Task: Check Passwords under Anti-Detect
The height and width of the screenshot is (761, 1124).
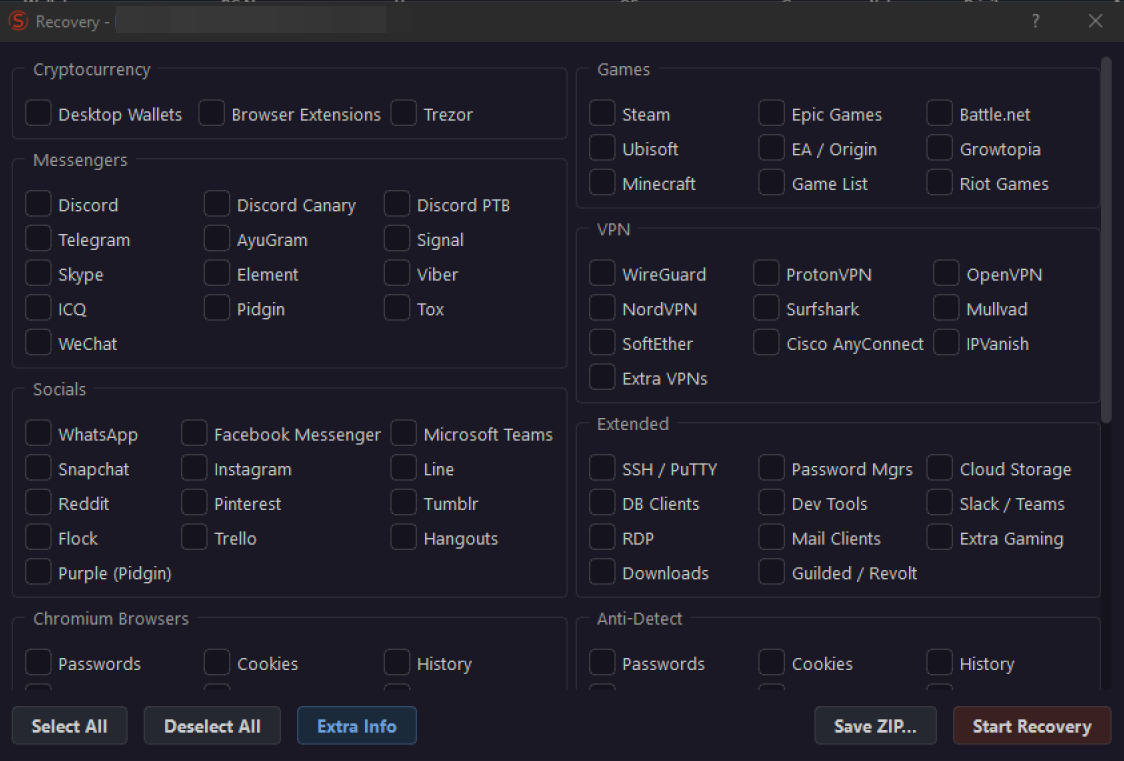Action: tap(602, 662)
